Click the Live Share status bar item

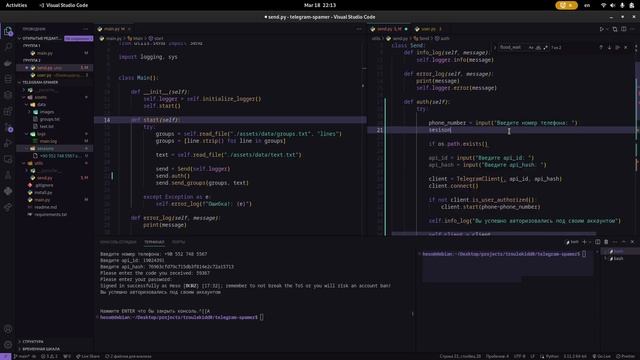point(88,356)
